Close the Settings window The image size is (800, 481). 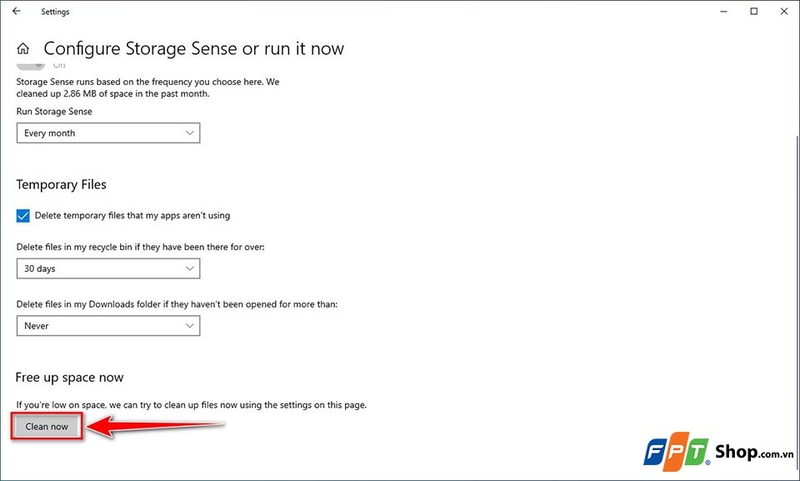point(784,11)
